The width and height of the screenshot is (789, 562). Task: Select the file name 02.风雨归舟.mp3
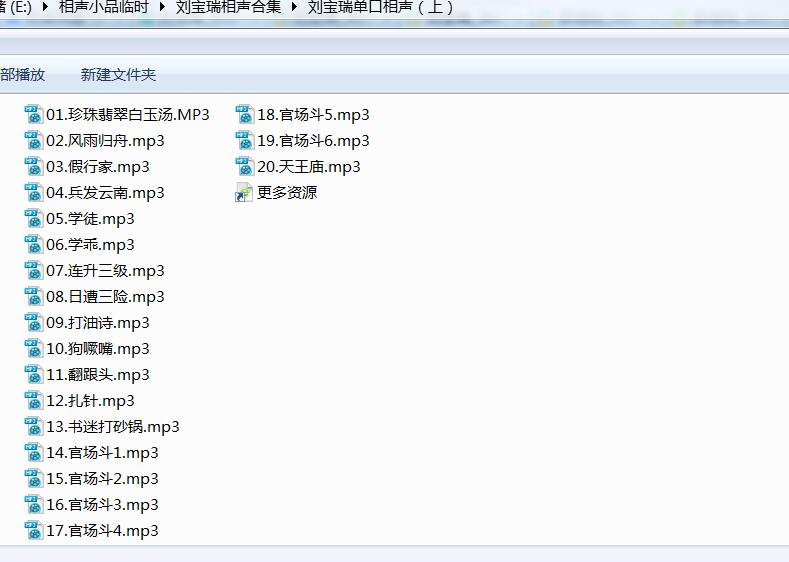pyautogui.click(x=105, y=141)
